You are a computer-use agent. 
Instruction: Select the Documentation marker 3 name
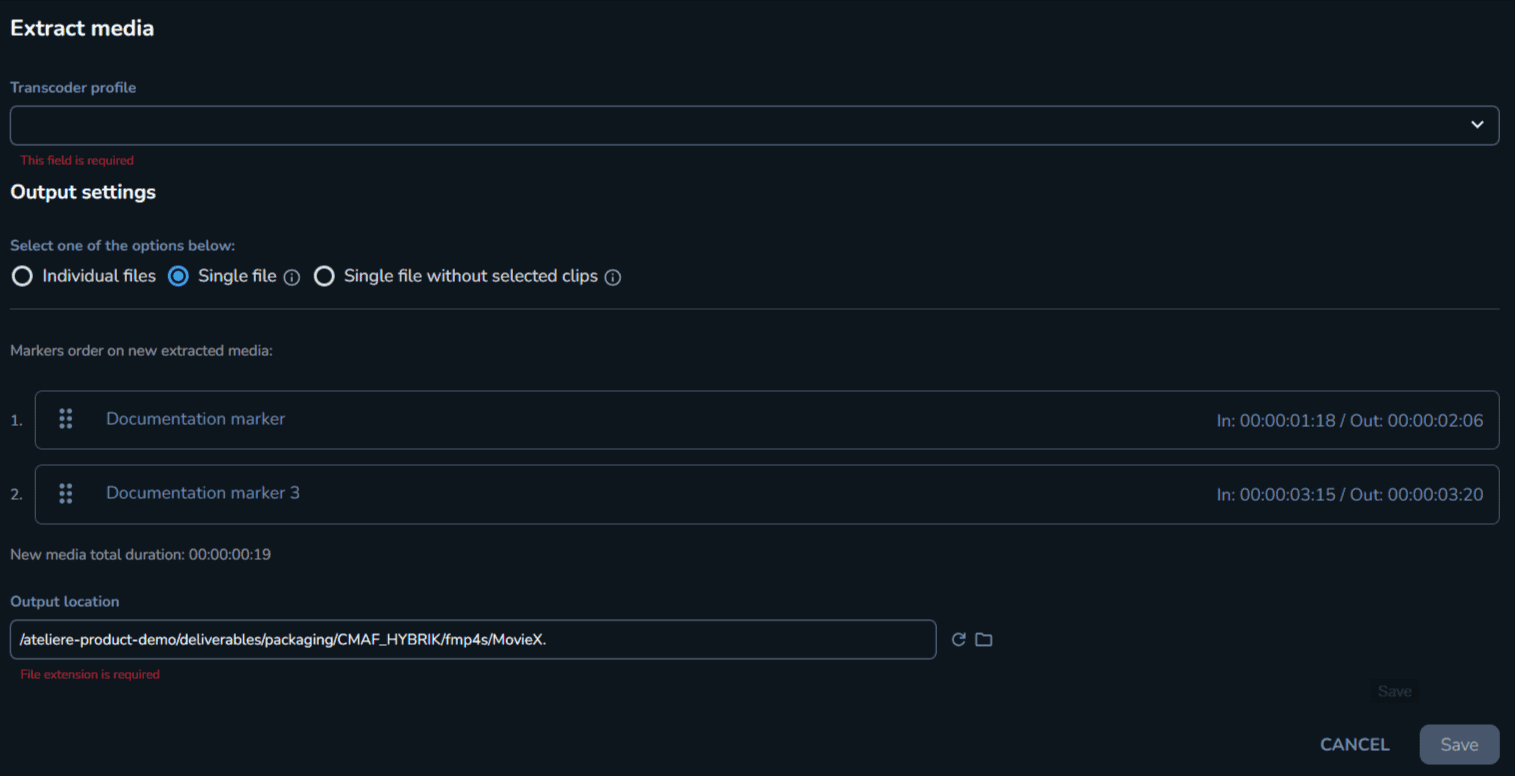pyautogui.click(x=203, y=493)
